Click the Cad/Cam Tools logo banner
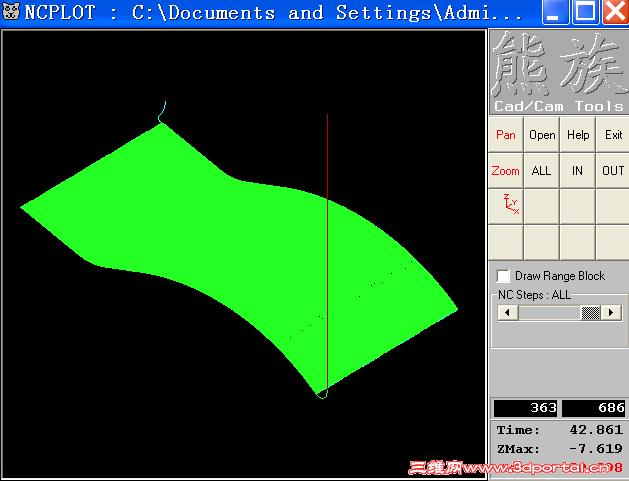Image resolution: width=629 pixels, height=481 pixels. [x=559, y=72]
